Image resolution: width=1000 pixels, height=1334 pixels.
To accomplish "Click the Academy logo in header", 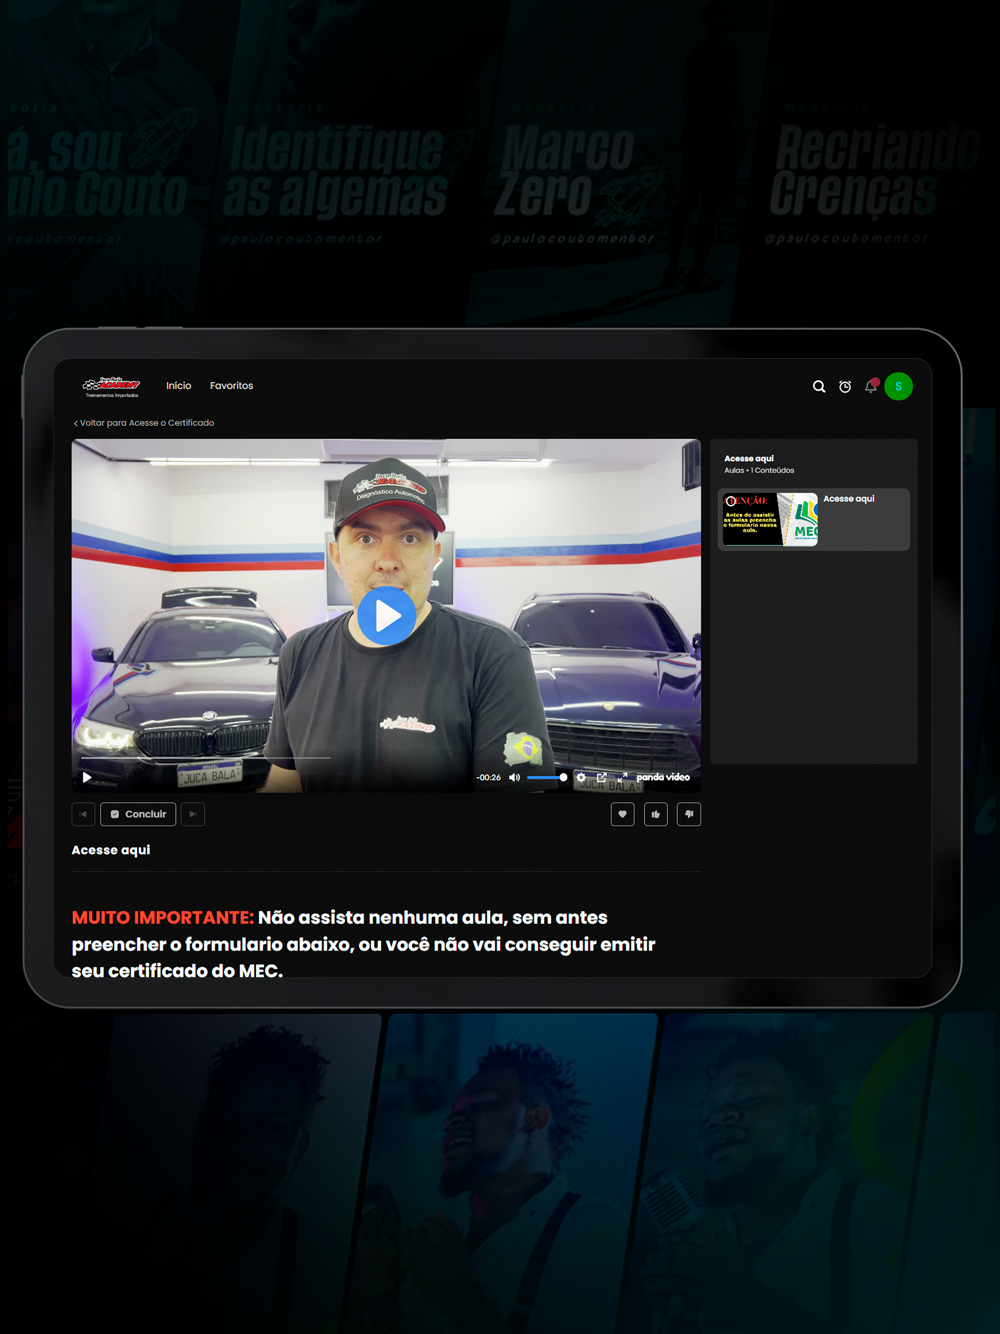I will 112,386.
